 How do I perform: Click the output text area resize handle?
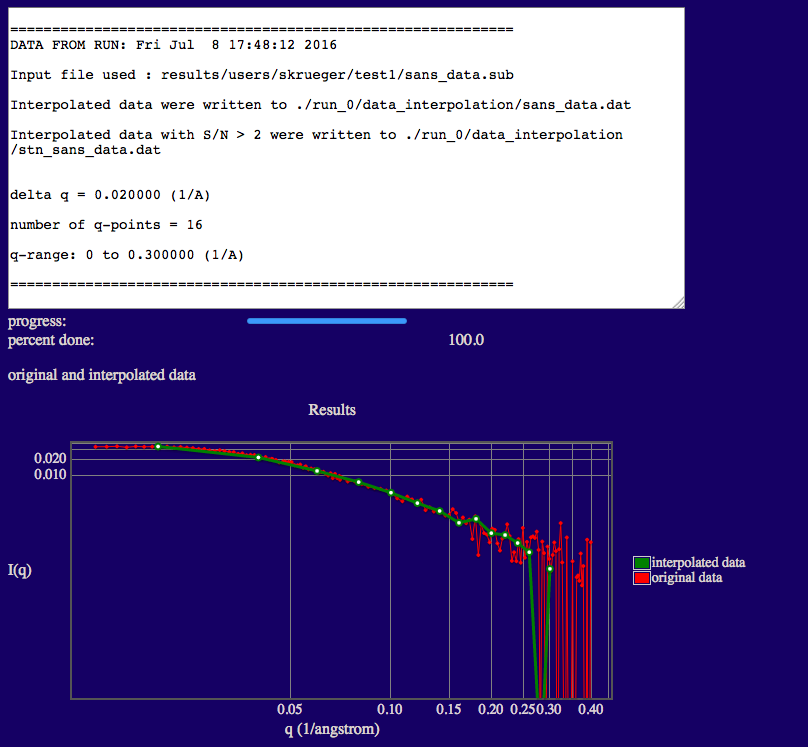pyautogui.click(x=679, y=303)
